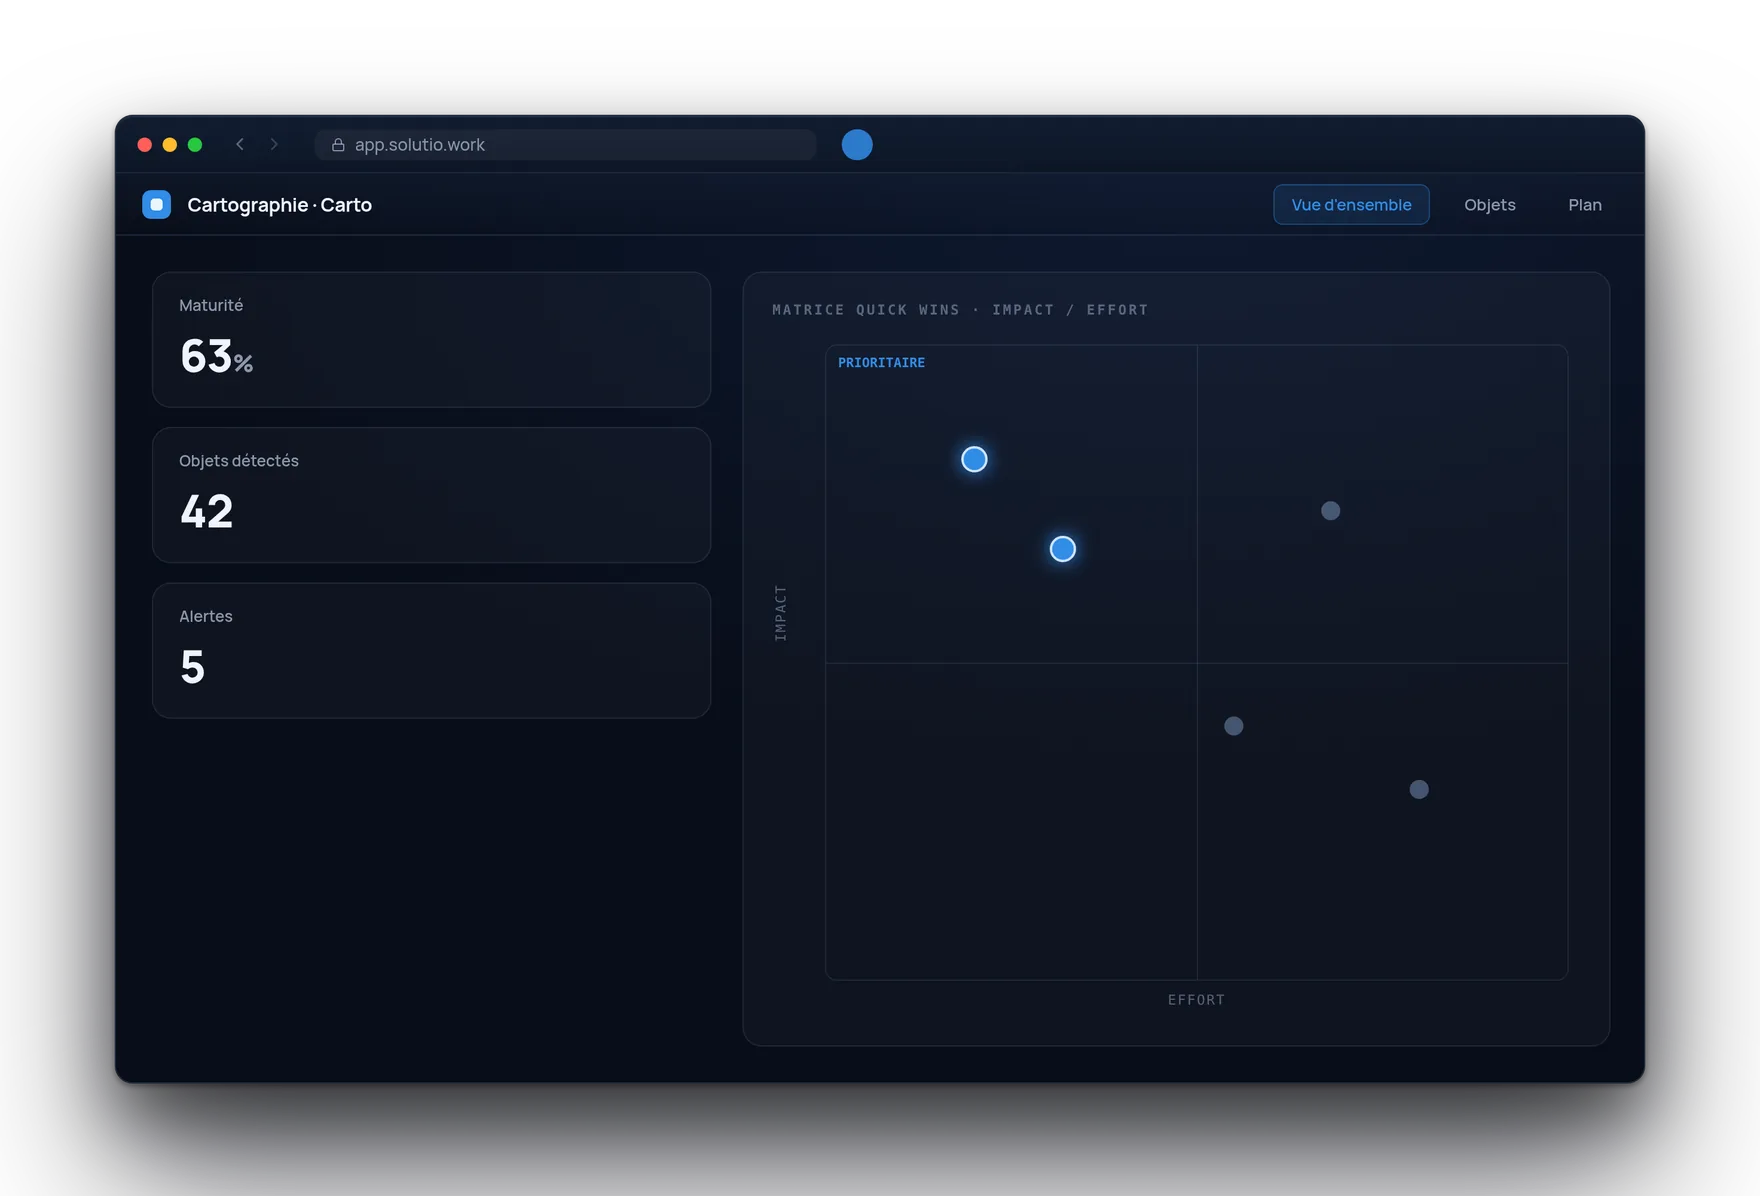The height and width of the screenshot is (1196, 1760).
Task: Click the padlock icon in address bar
Action: (338, 145)
